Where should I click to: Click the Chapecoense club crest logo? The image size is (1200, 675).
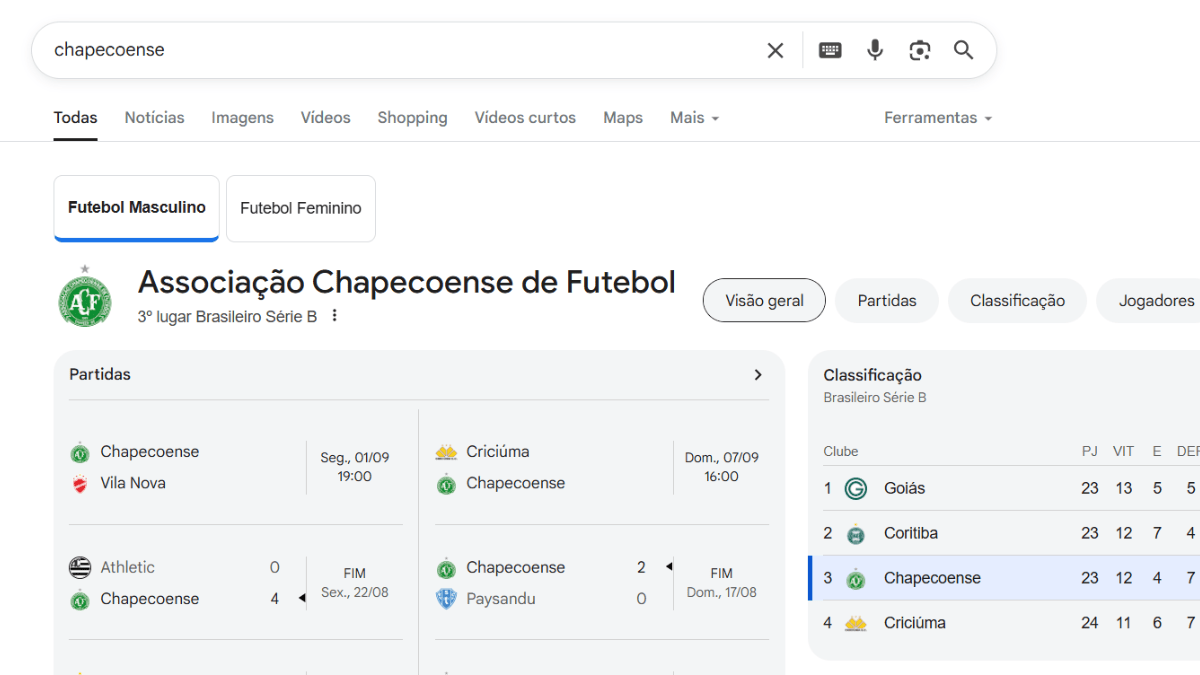pos(85,297)
